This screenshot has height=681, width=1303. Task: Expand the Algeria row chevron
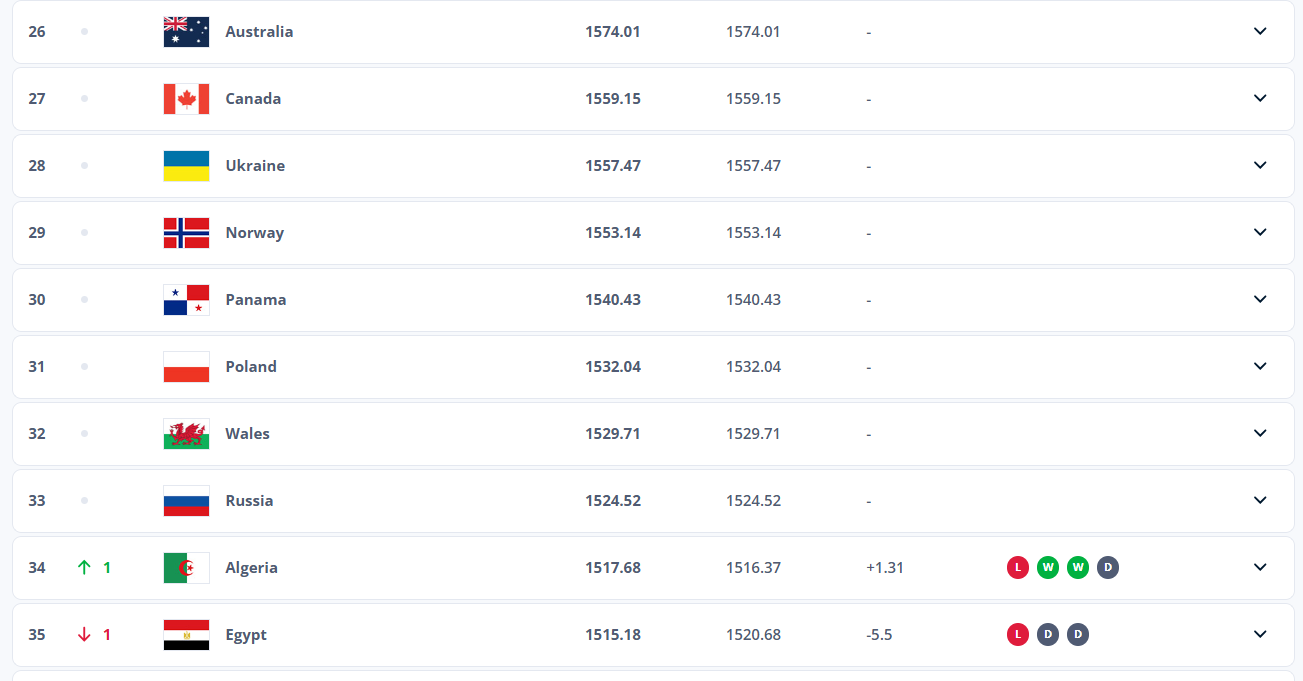point(1260,568)
